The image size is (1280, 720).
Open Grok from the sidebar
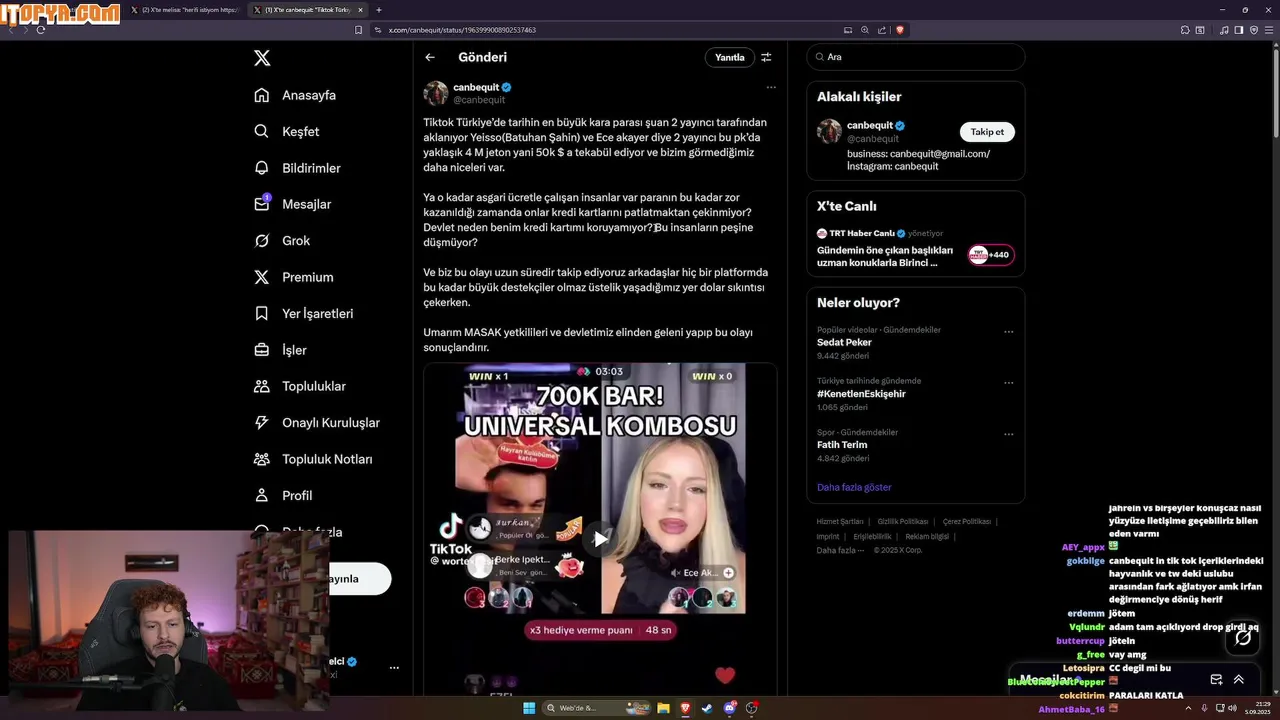tap(282, 241)
